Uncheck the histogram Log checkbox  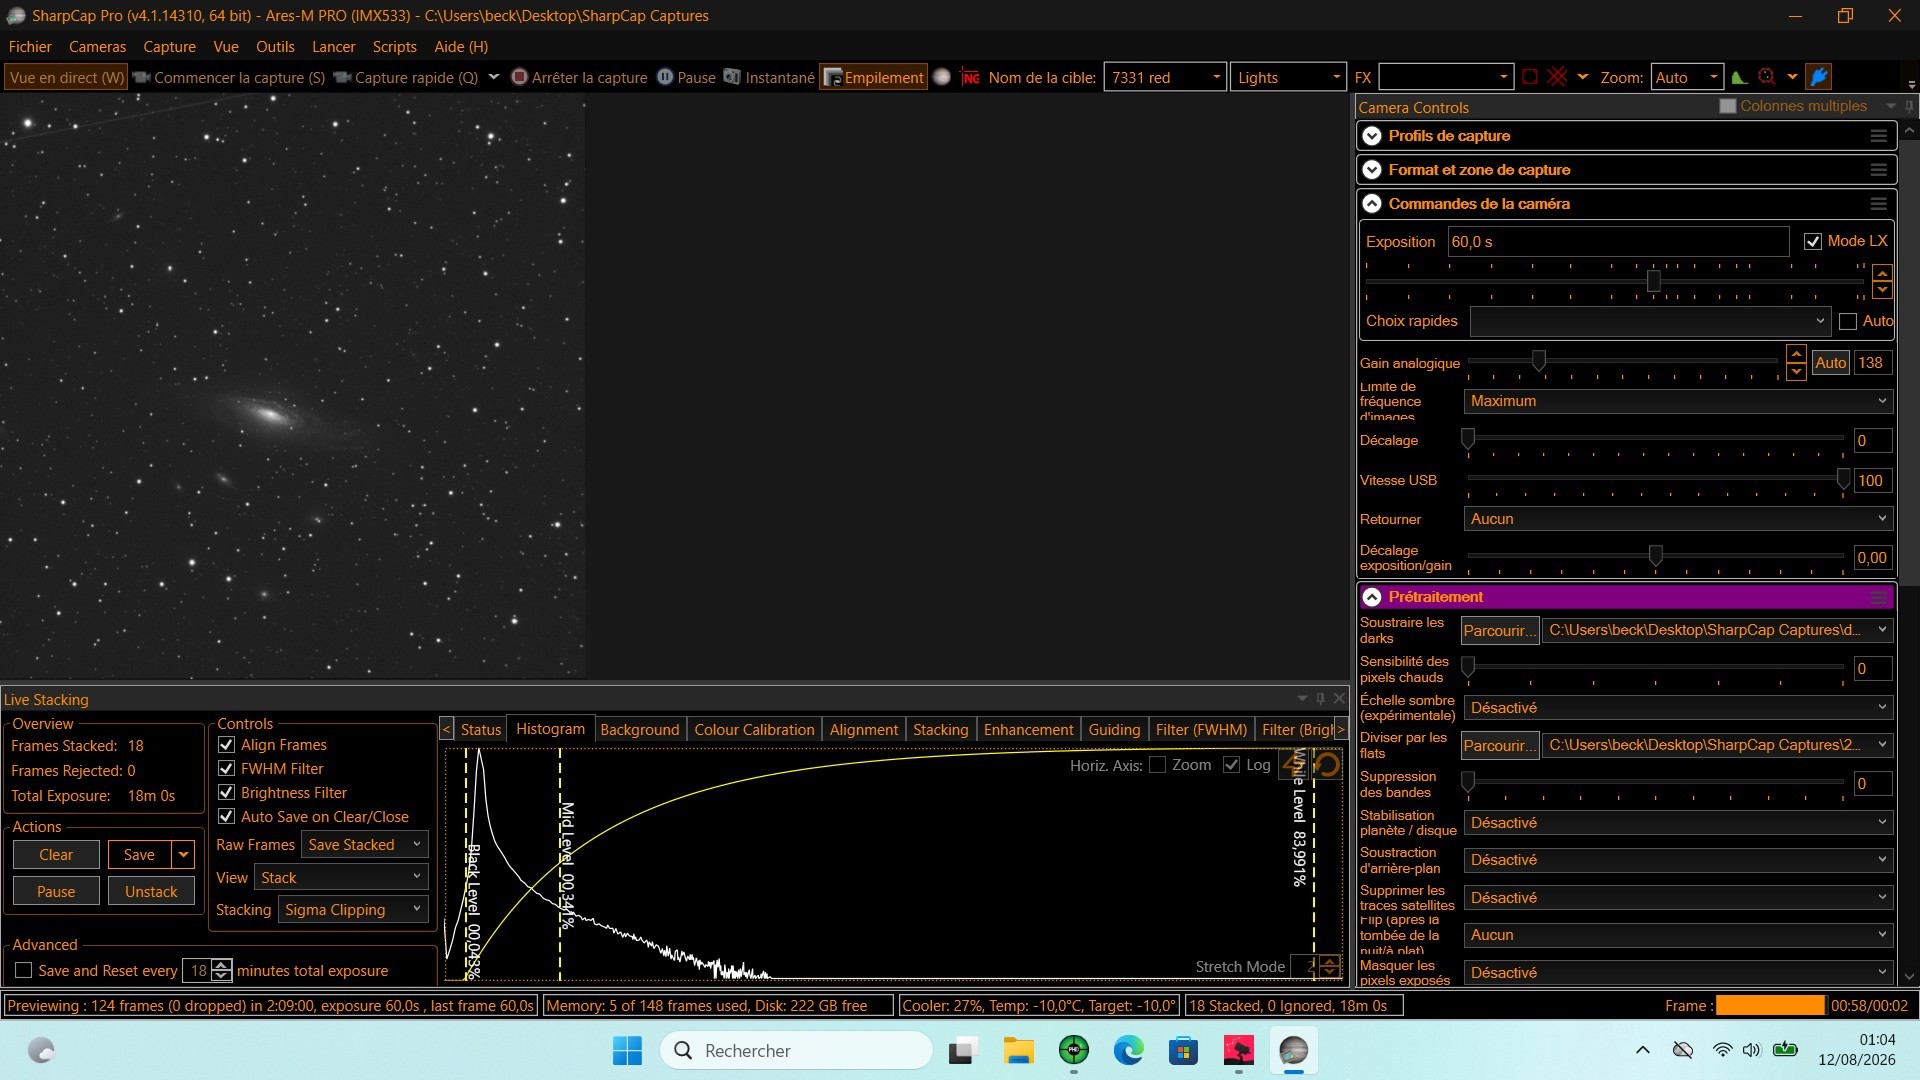(x=1231, y=765)
